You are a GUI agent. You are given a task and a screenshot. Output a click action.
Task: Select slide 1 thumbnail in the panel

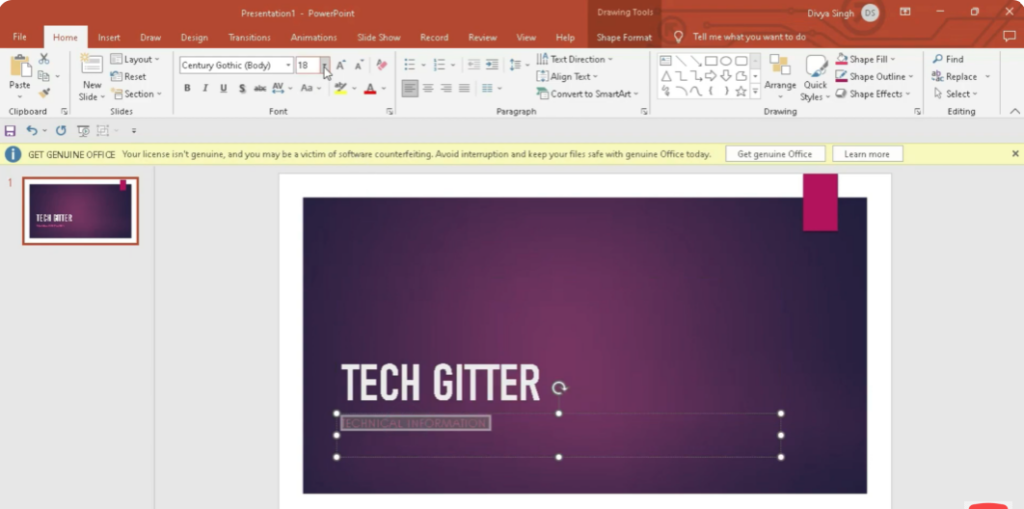click(x=80, y=211)
